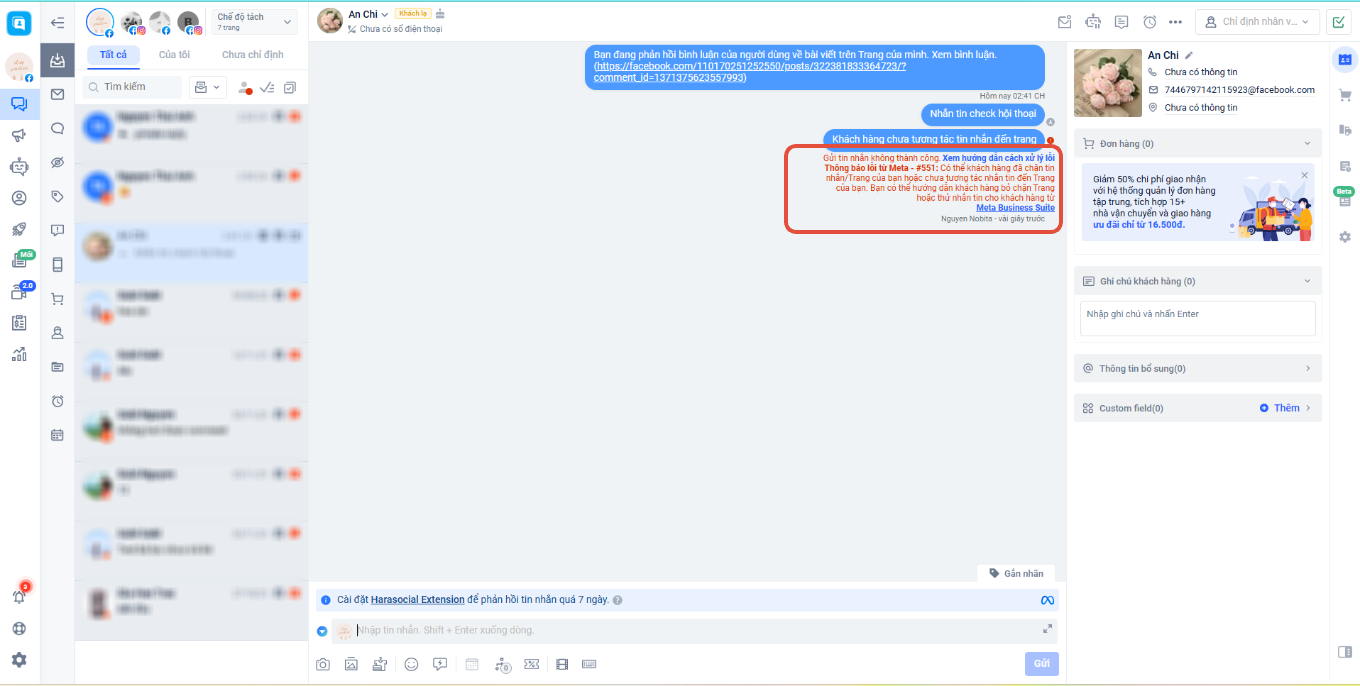The image size is (1360, 686).
Task: Toggle the eye-slash hidden filter
Action: [58, 162]
